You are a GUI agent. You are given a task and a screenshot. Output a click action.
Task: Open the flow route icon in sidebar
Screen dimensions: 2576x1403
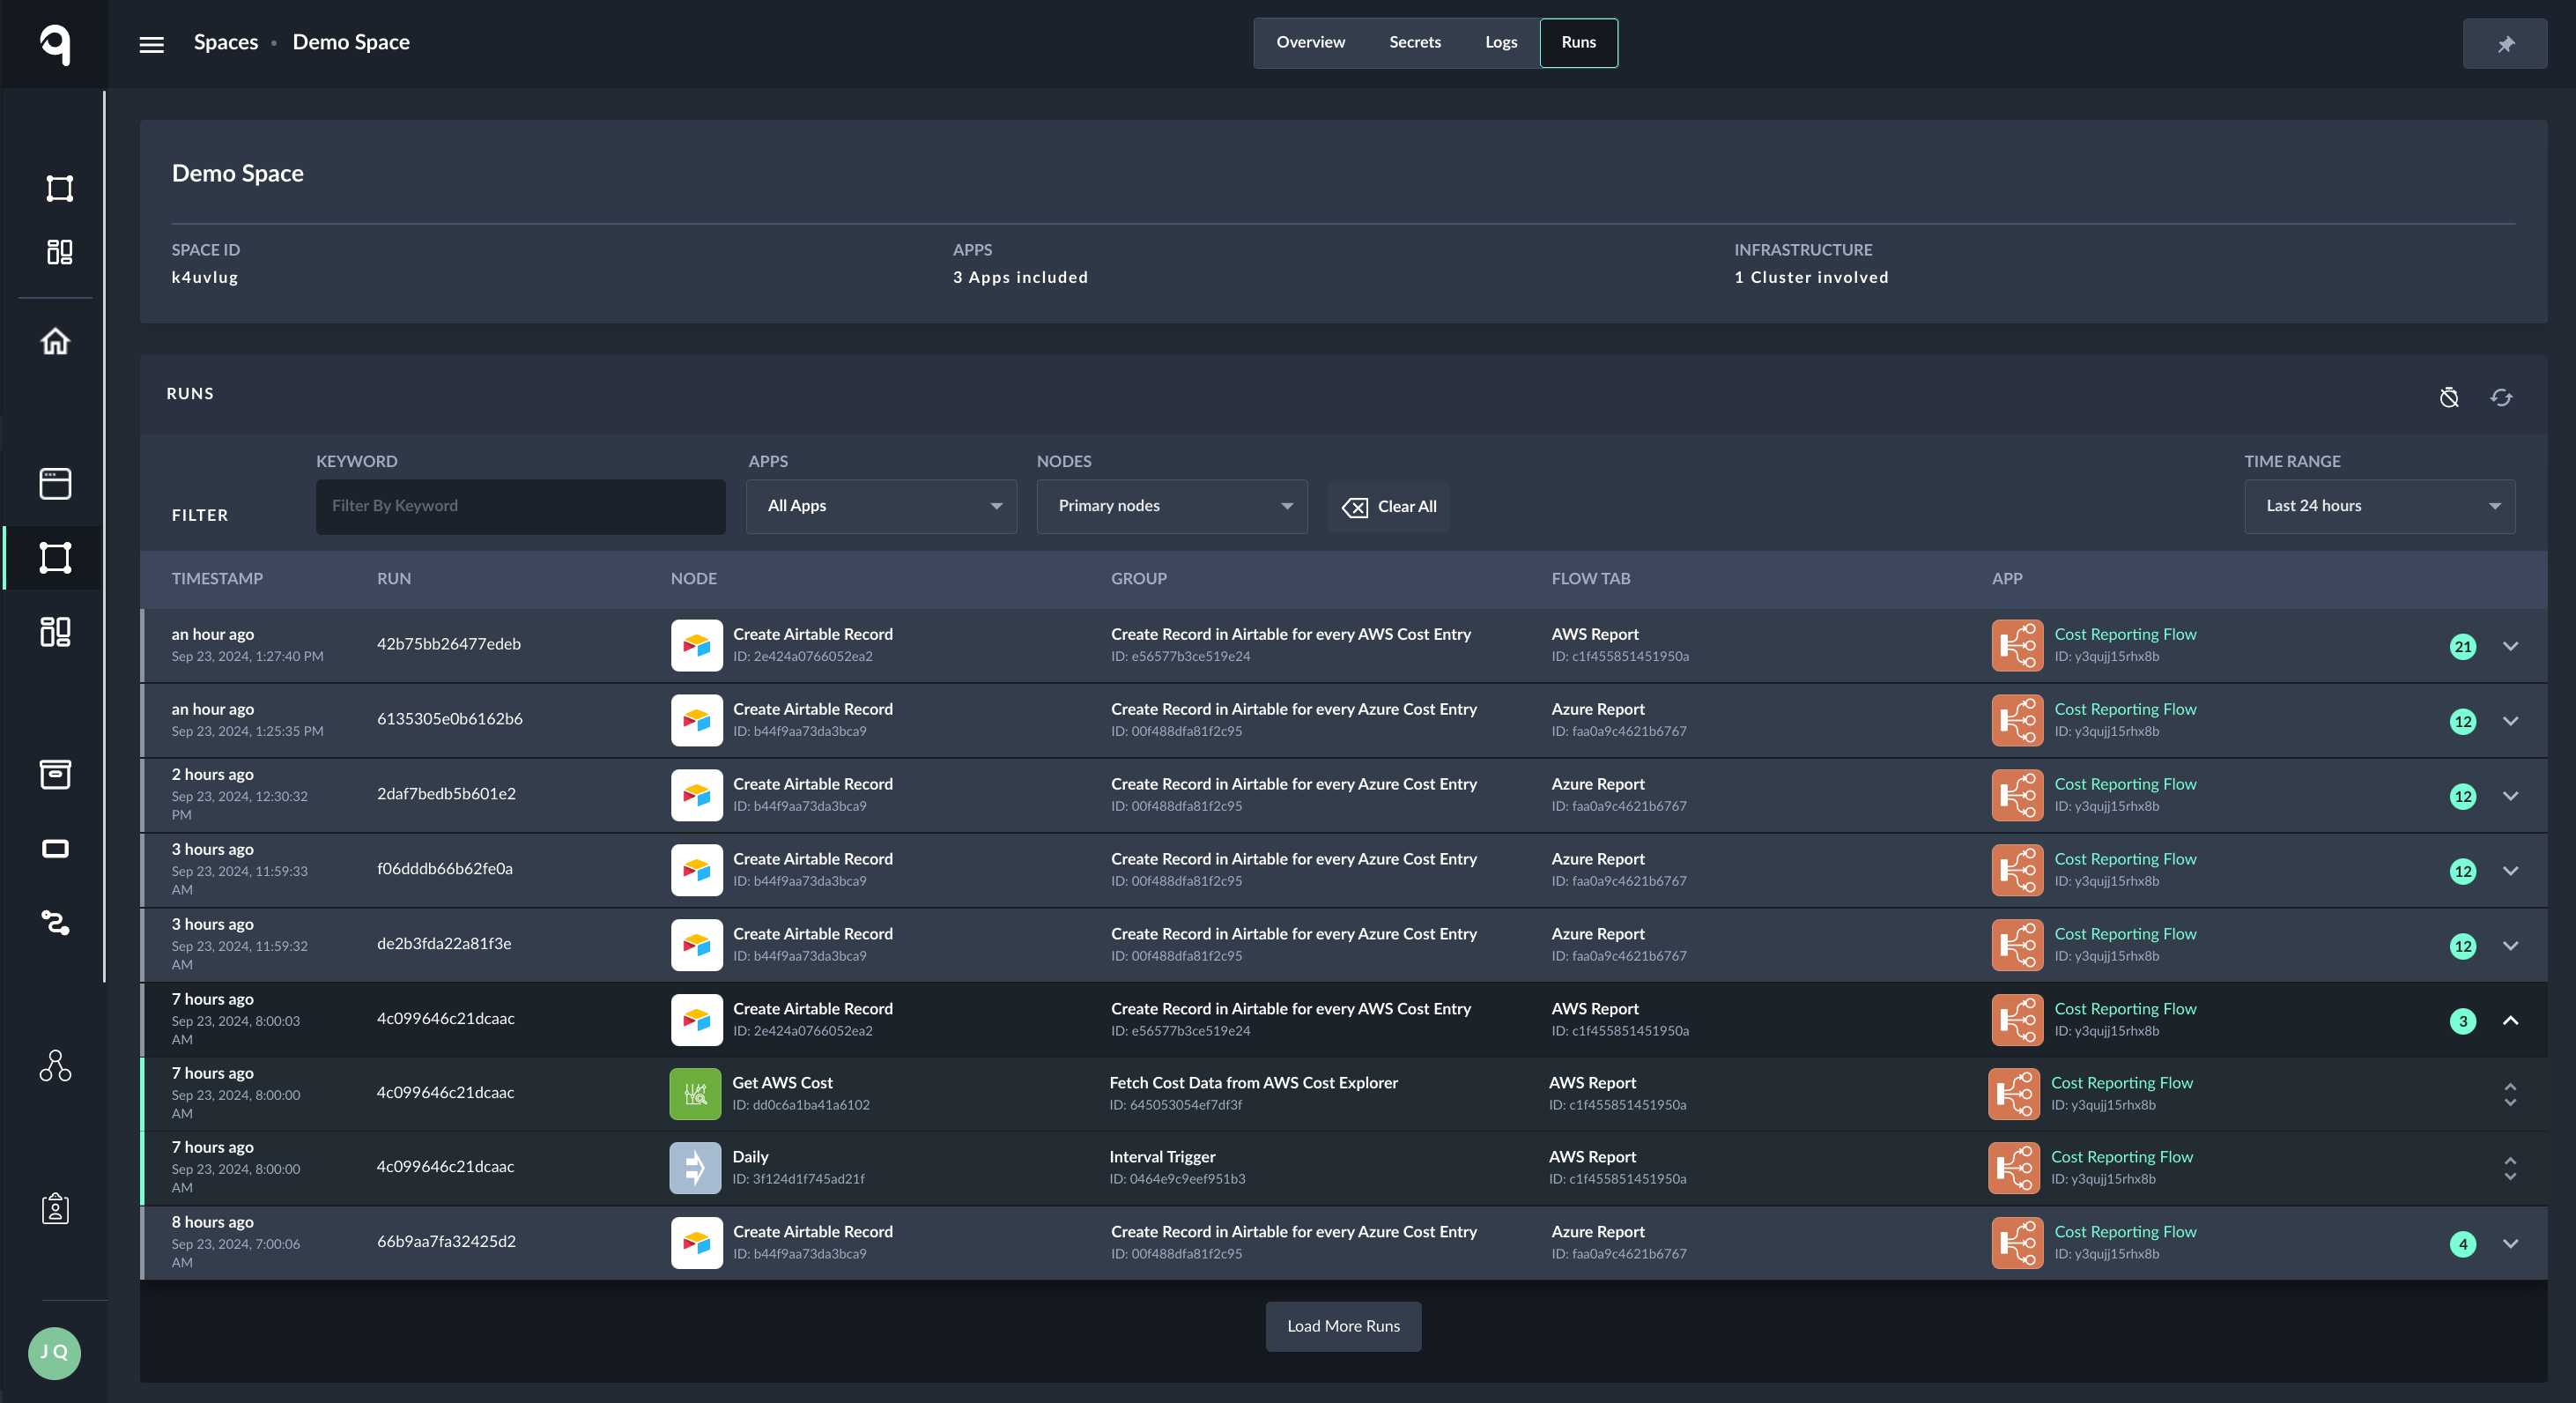tap(55, 922)
